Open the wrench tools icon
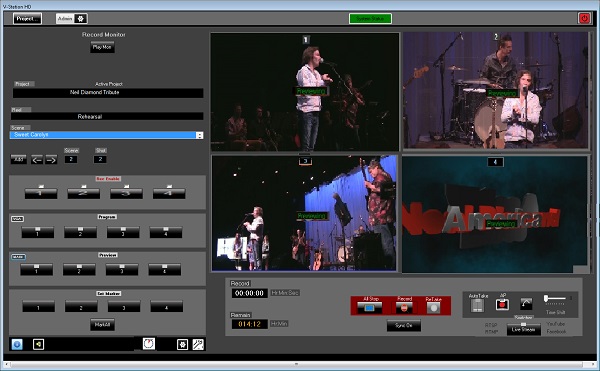600x371 pixels. pos(198,345)
